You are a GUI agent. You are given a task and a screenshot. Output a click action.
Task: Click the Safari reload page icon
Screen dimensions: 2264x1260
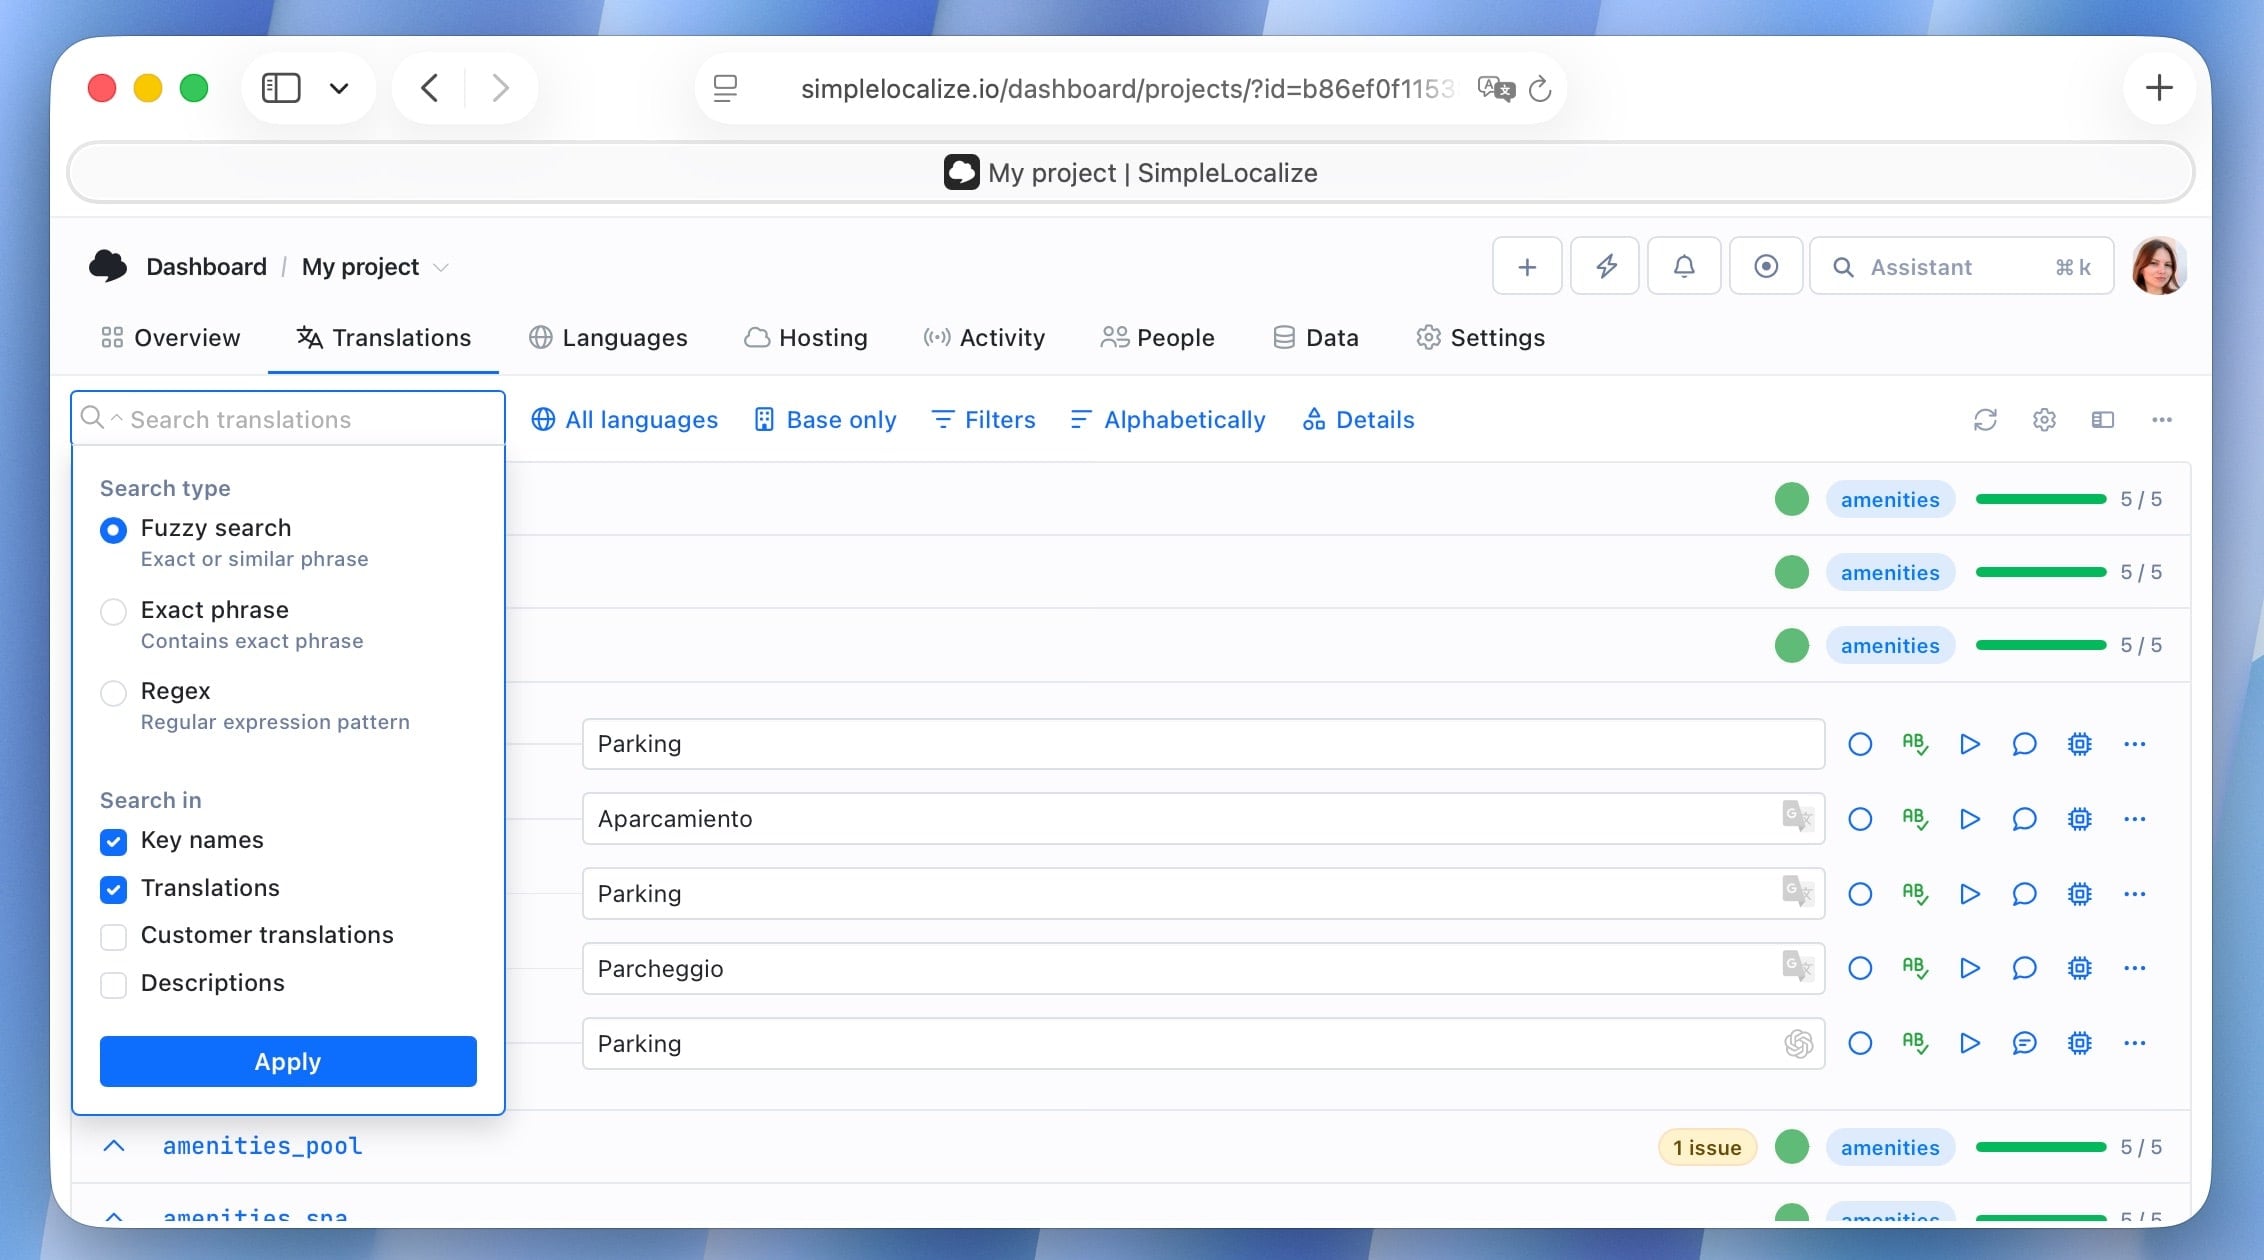point(1540,89)
